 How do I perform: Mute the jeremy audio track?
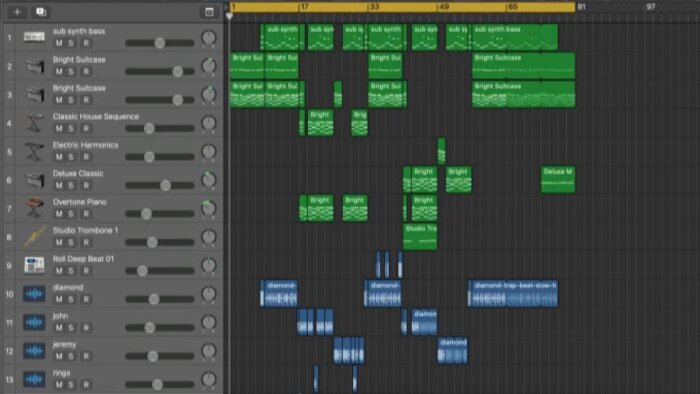[58, 357]
